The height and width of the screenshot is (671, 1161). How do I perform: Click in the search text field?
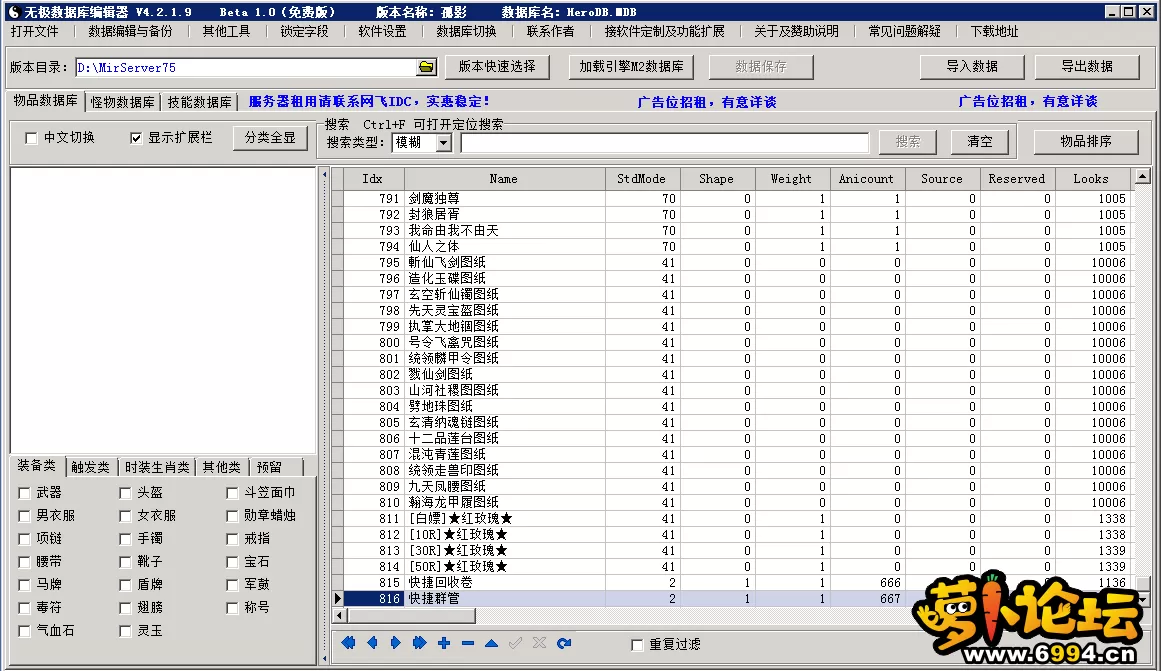pos(664,142)
